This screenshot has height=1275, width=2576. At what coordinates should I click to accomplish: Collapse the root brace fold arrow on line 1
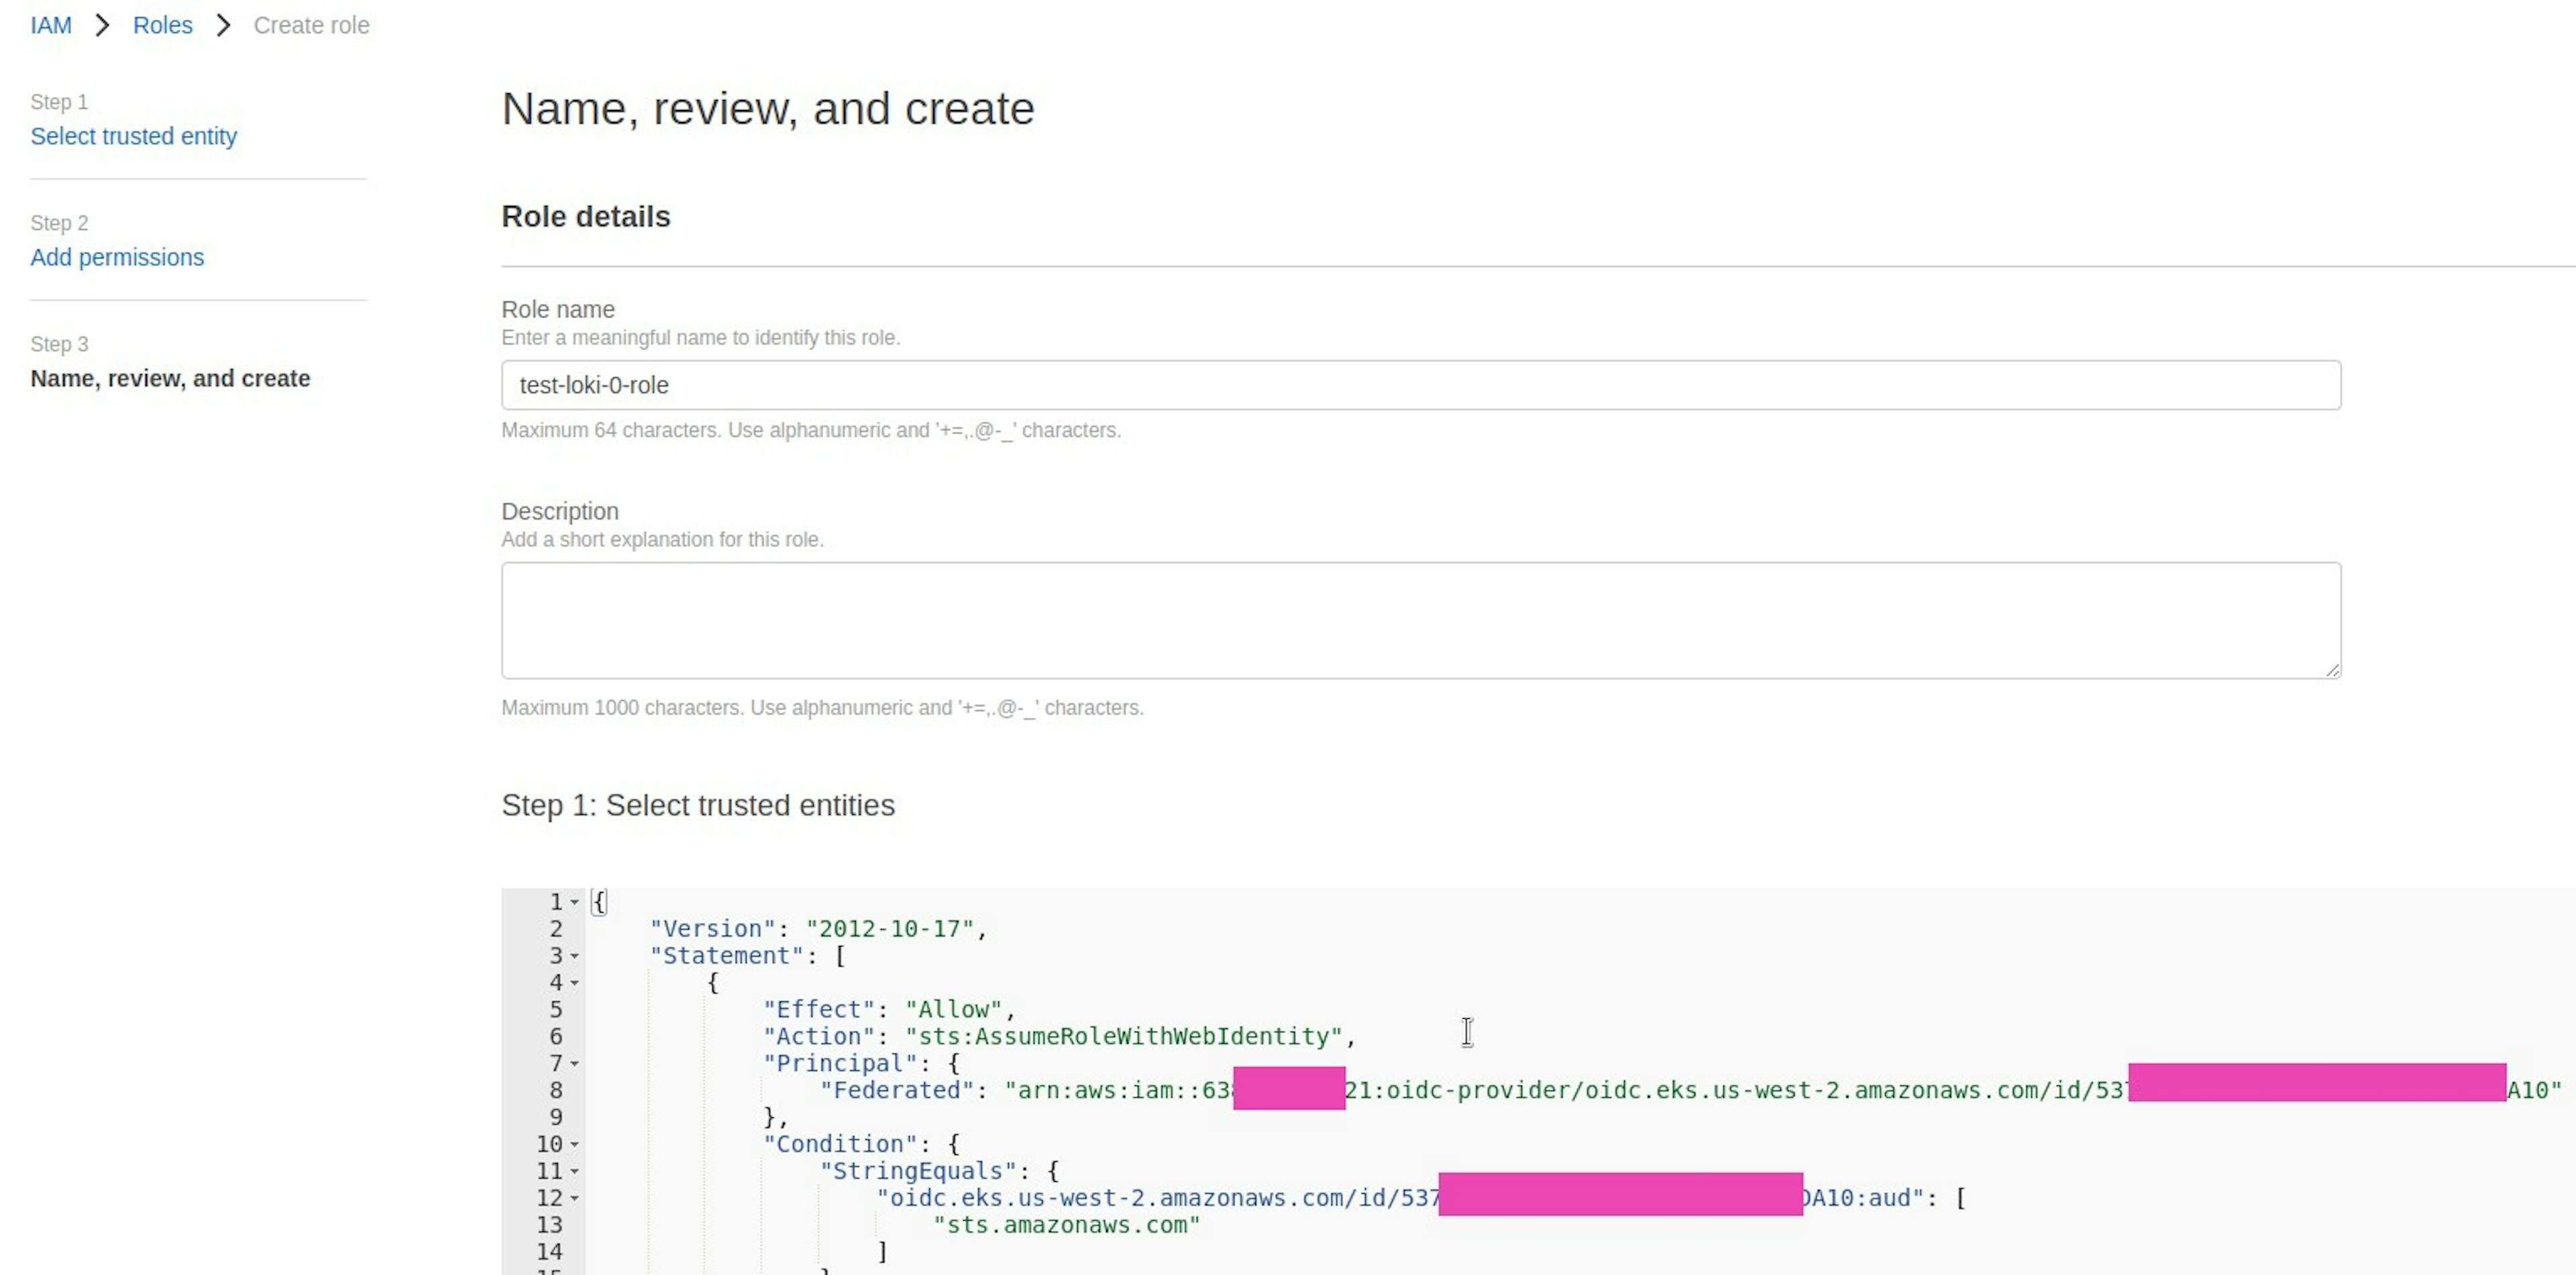(575, 902)
